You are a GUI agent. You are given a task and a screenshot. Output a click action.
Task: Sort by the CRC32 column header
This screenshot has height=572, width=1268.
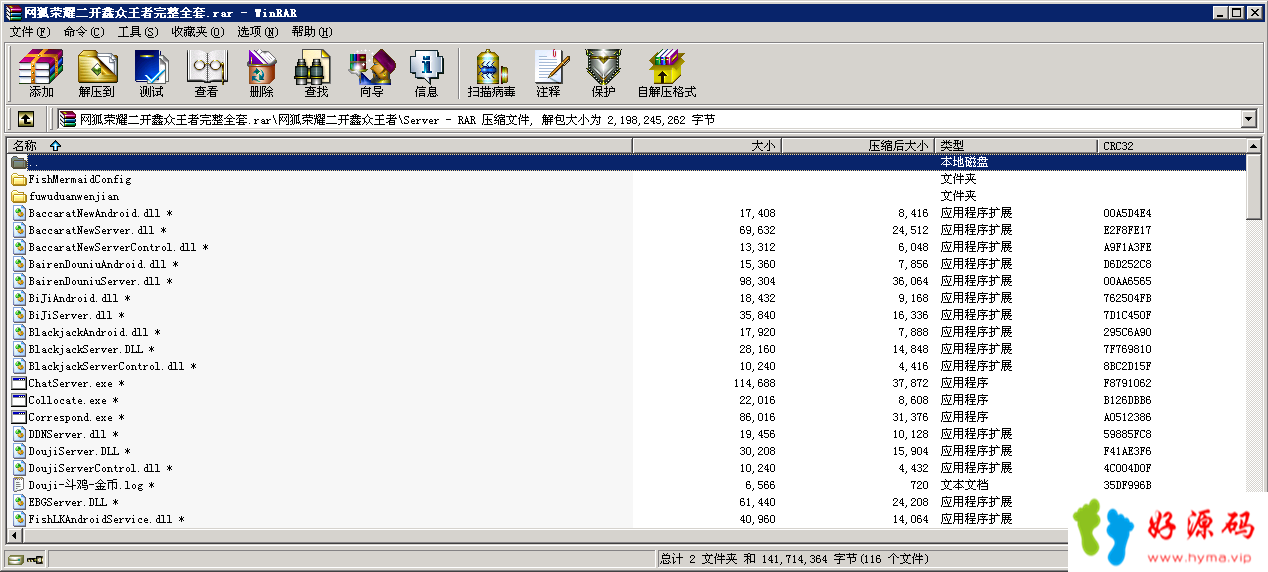point(1172,146)
